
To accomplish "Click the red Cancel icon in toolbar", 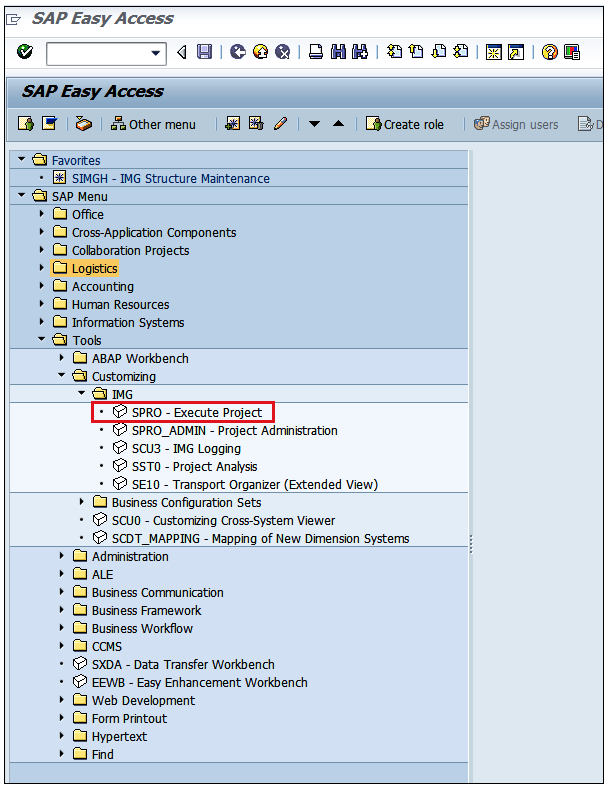I will click(x=282, y=53).
